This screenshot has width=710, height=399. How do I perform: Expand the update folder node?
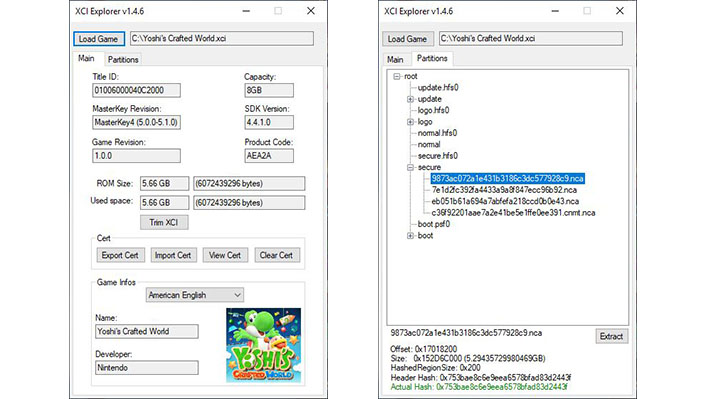coord(410,99)
